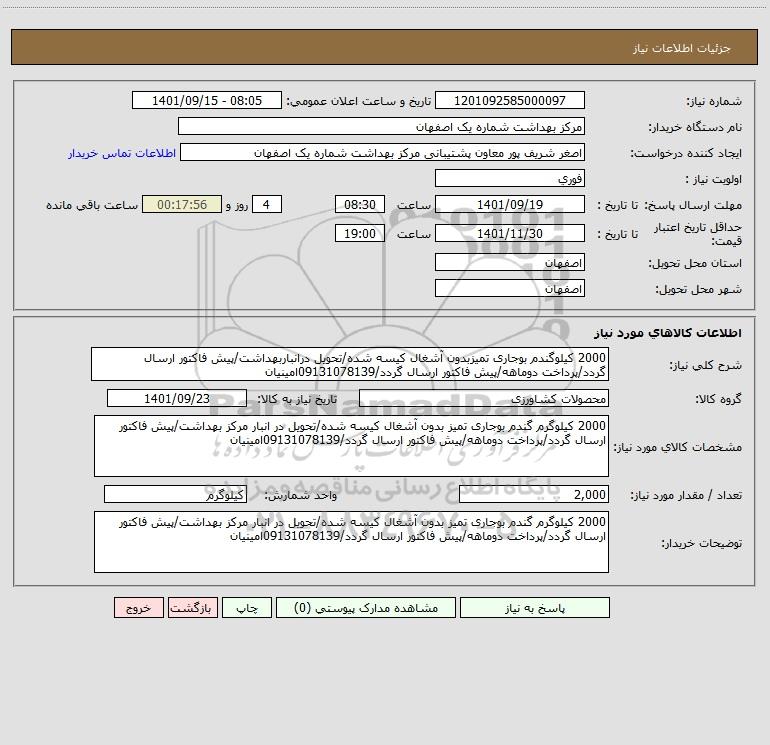Click the 'توضیحات خریدار:' label
Image resolution: width=770 pixels, height=745 pixels.
pos(701,543)
